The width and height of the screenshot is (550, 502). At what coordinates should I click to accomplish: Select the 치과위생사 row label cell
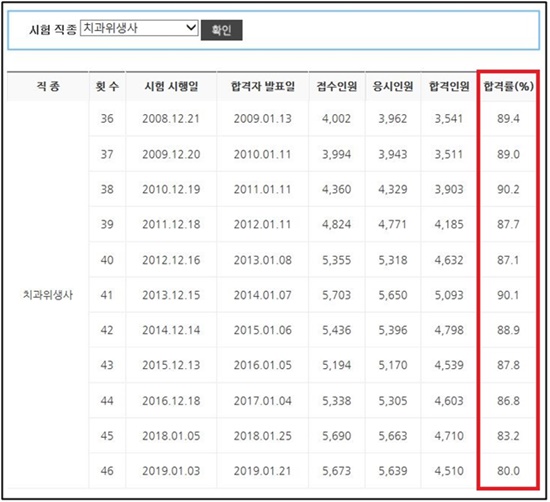pyautogui.click(x=48, y=295)
